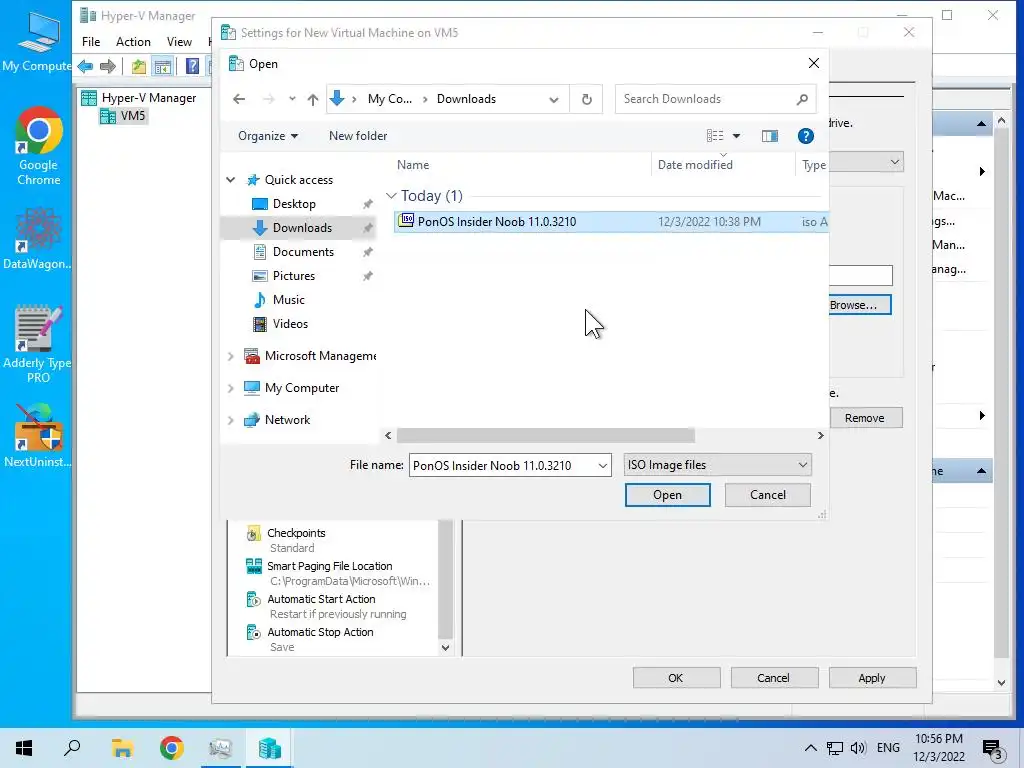Click the Browse... button

[x=859, y=305]
